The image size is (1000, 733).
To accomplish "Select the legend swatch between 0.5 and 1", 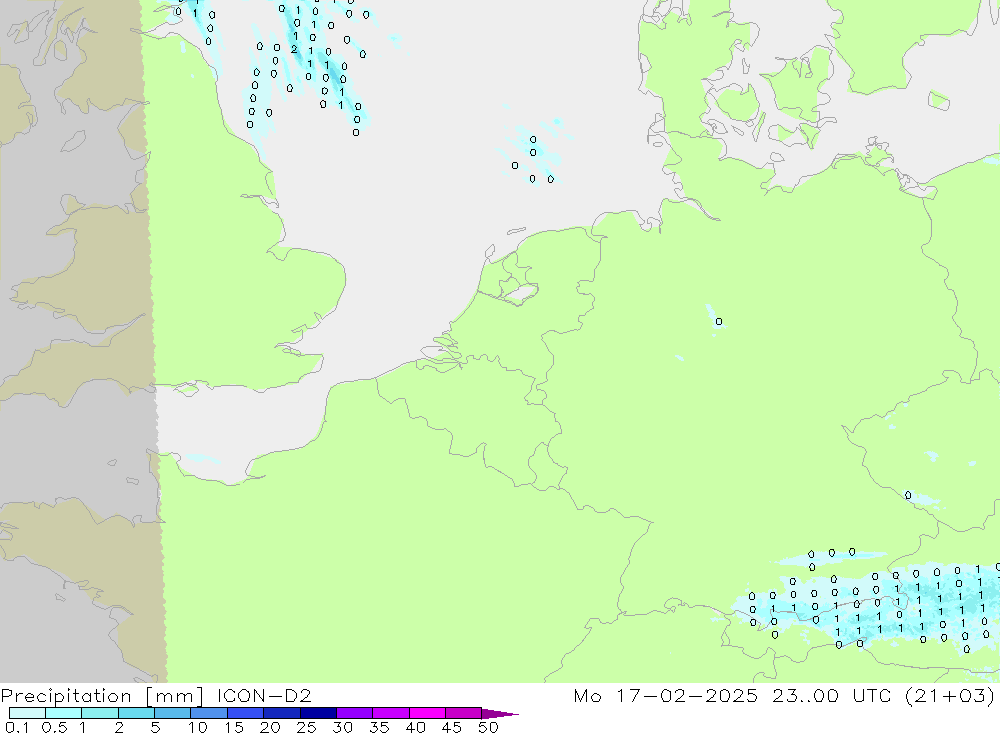I will point(63,713).
